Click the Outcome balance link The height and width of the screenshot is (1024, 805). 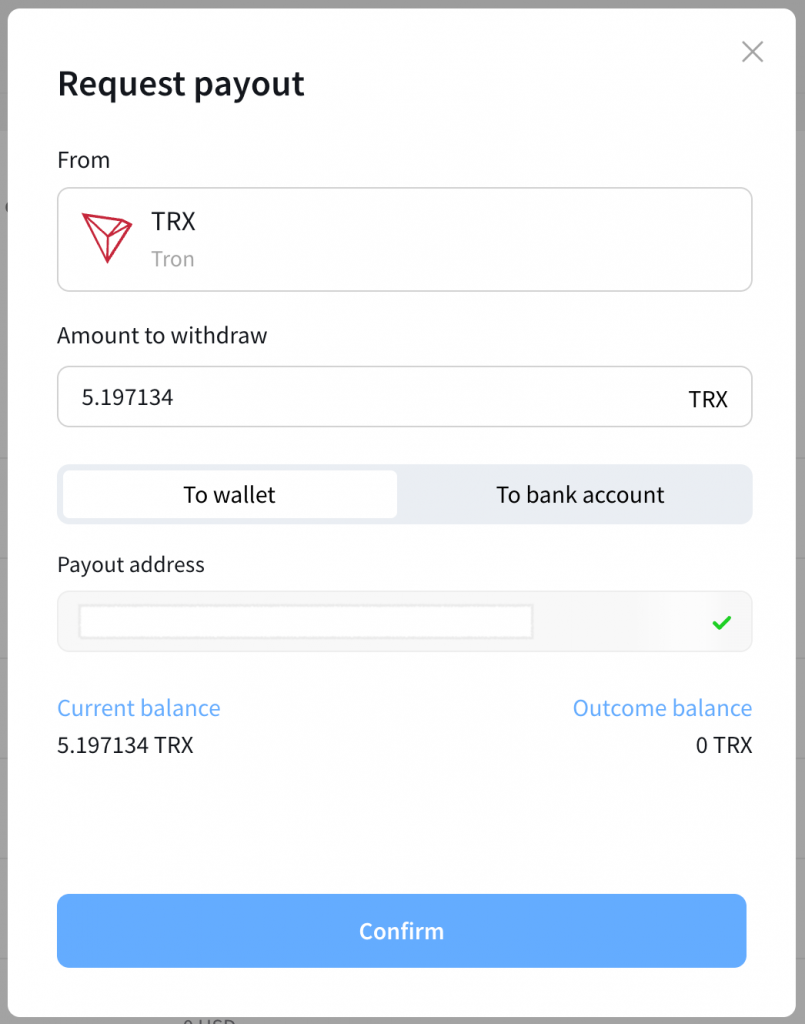point(662,708)
